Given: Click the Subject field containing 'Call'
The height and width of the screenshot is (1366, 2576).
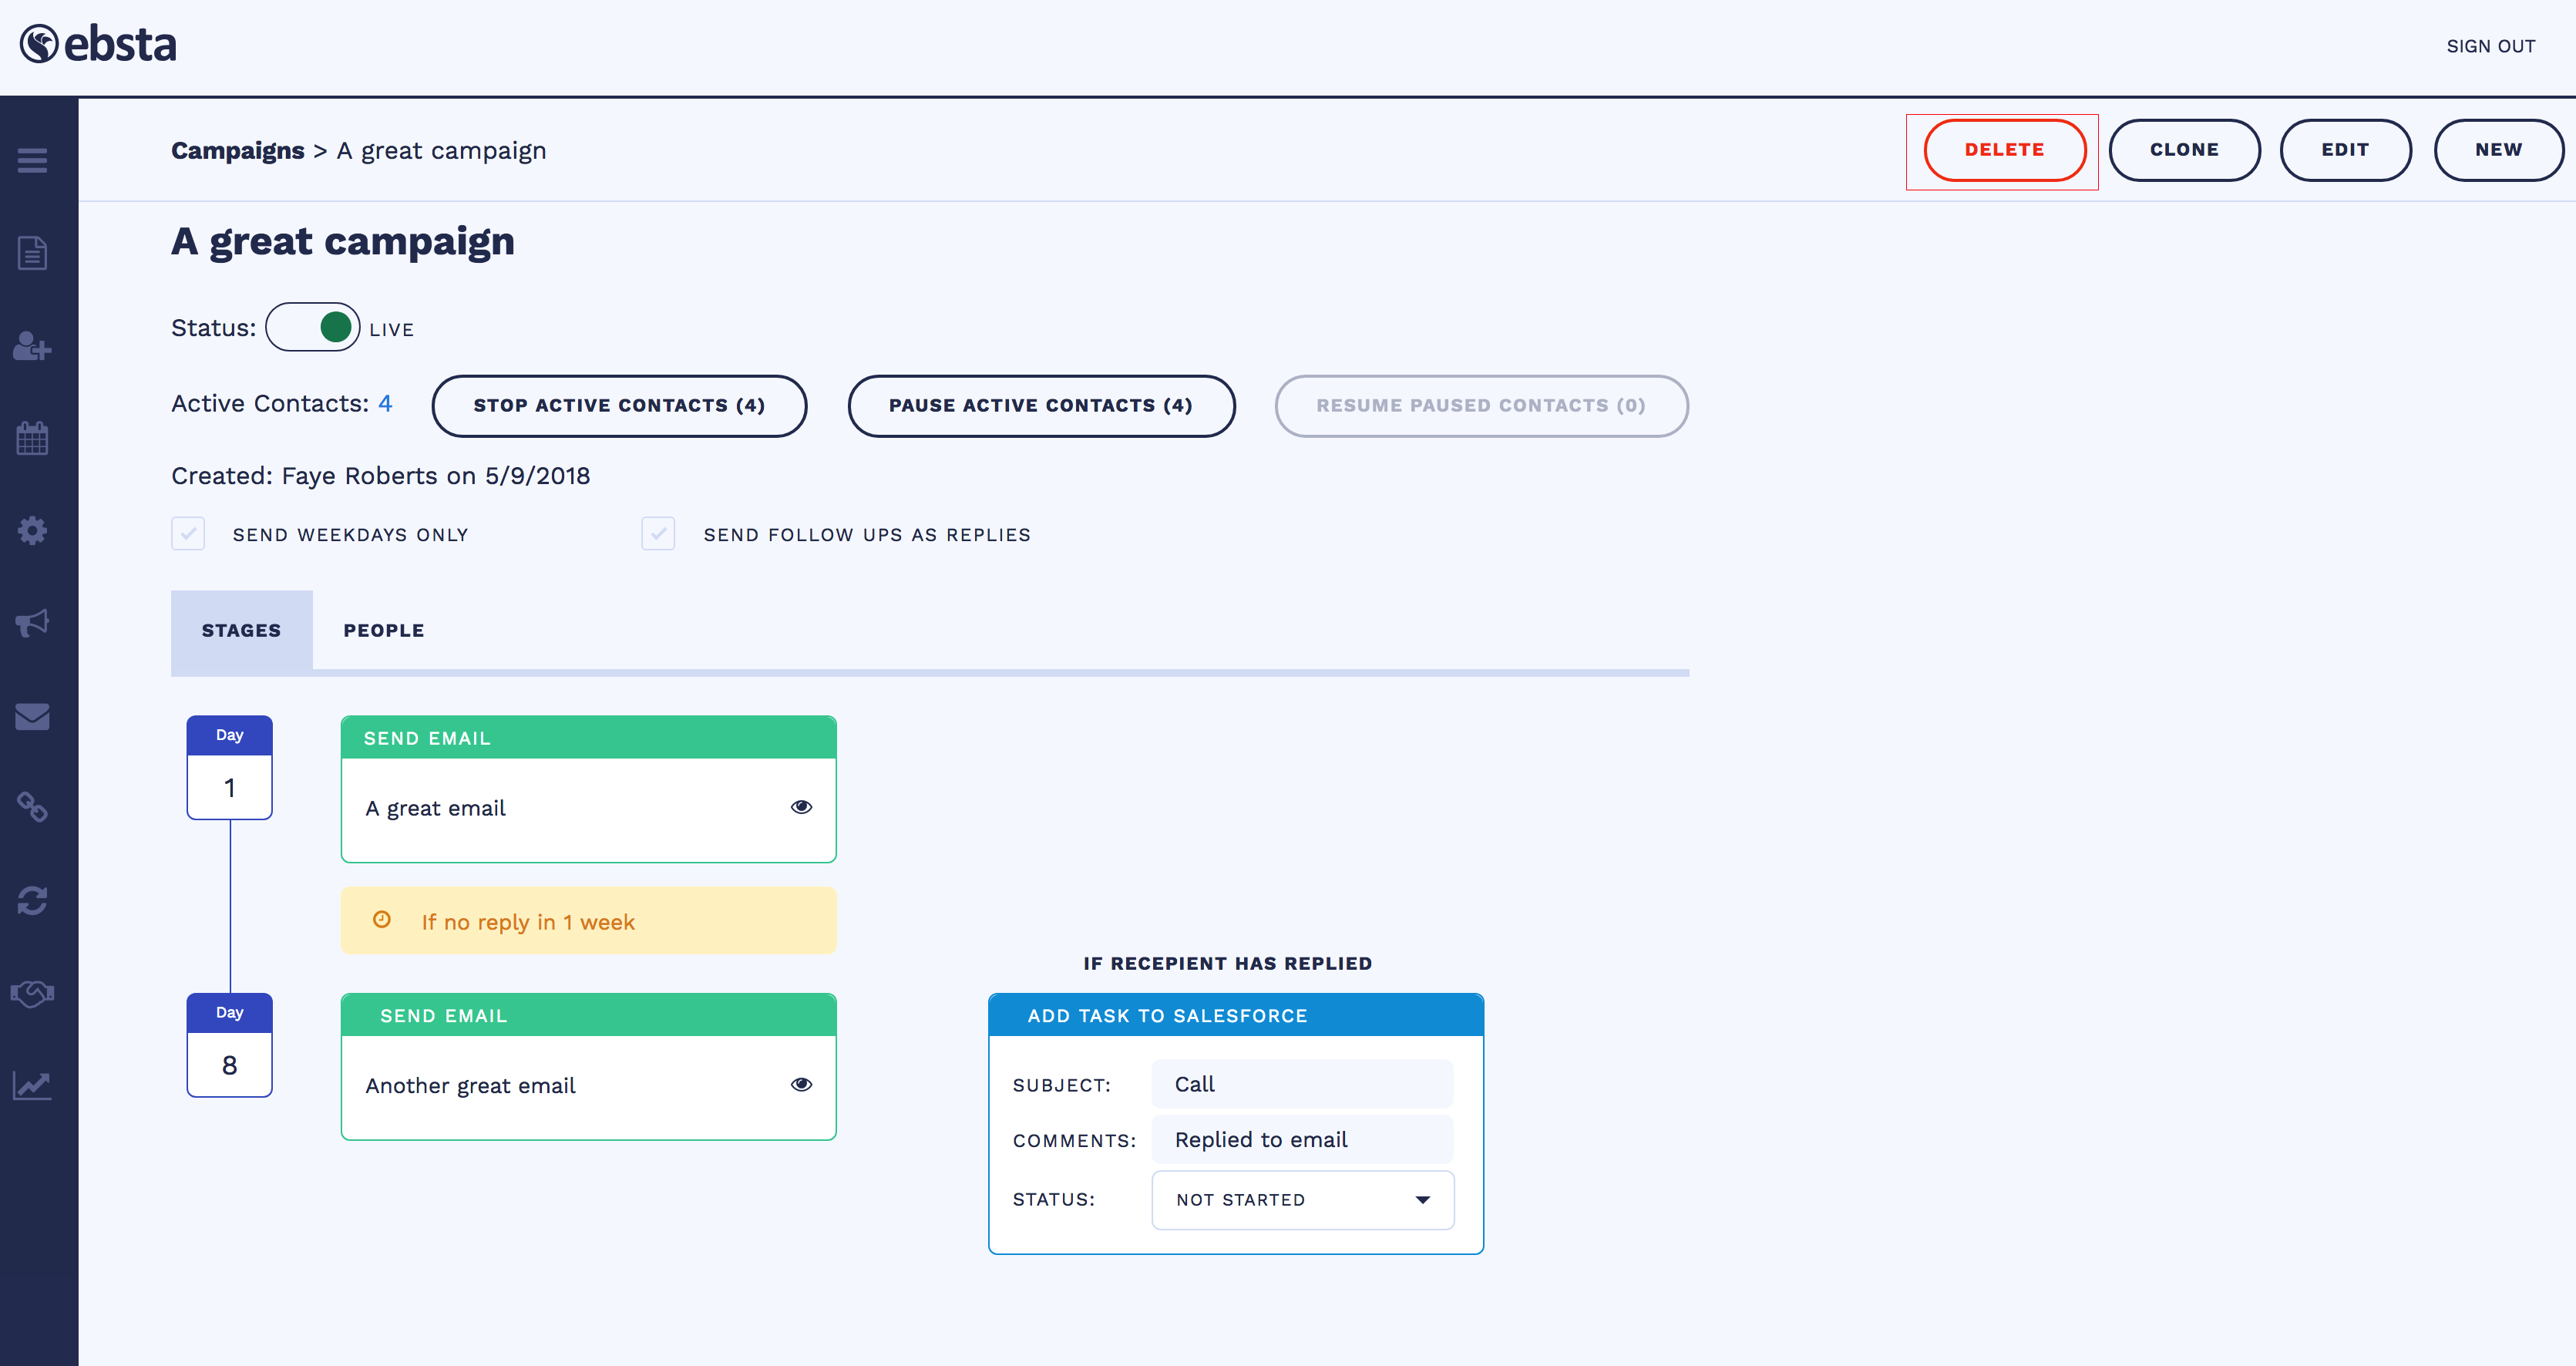Looking at the screenshot, I should (1302, 1084).
